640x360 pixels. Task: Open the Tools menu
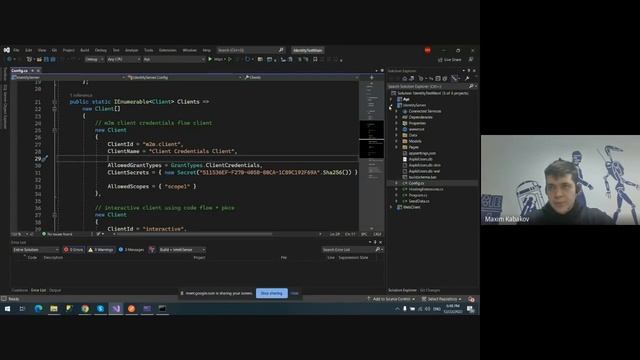click(x=149, y=50)
